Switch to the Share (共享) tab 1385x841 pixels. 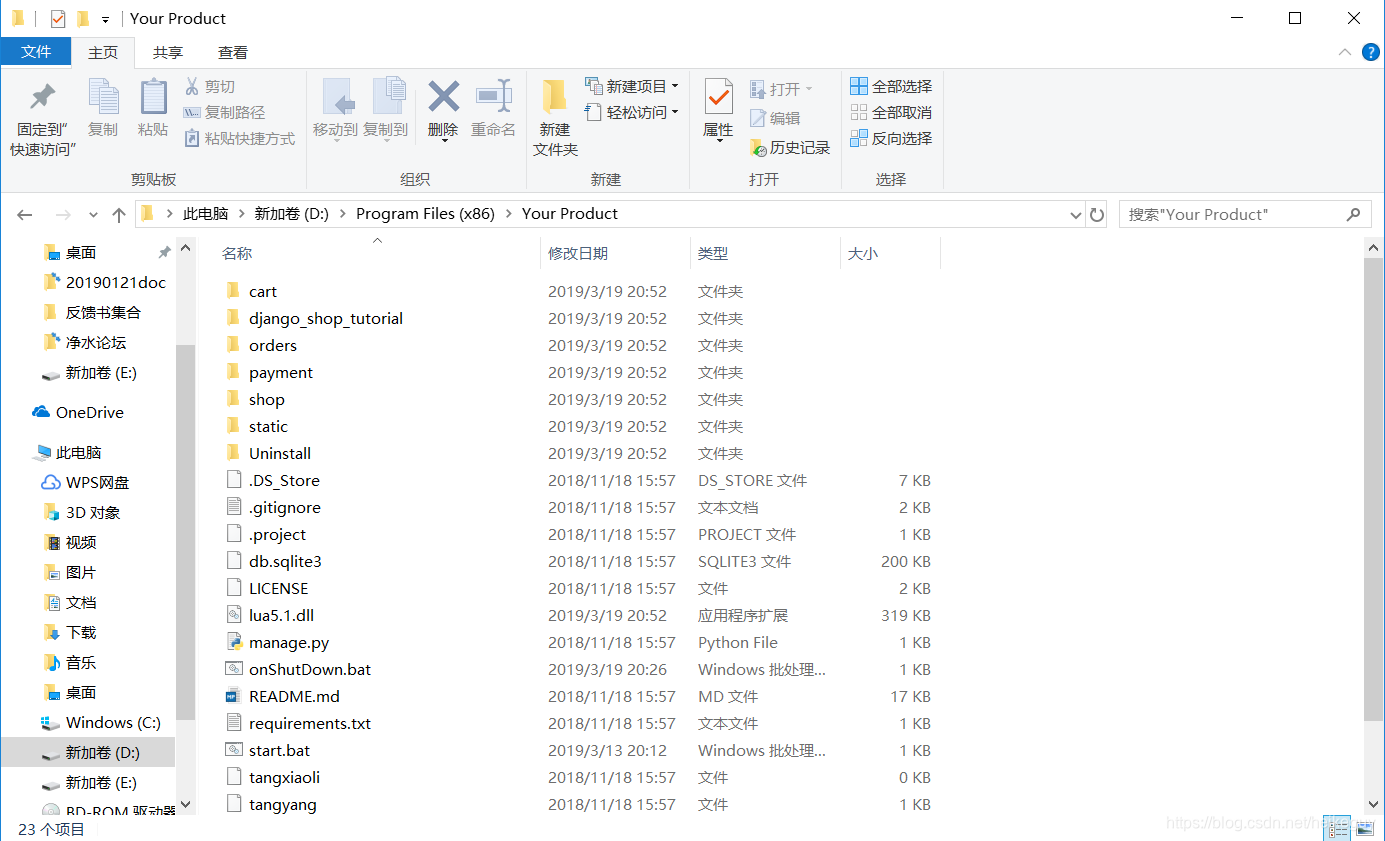click(168, 52)
